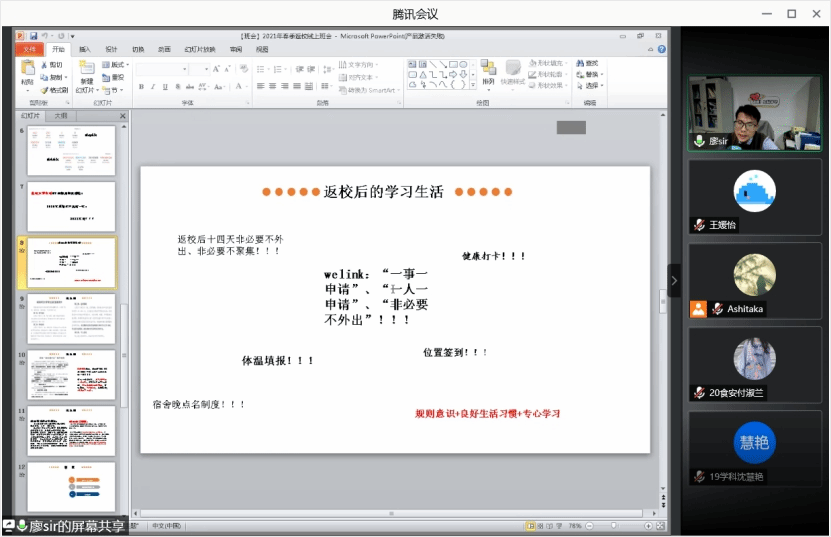This screenshot has width=831, height=537.
Task: Open the Select dropdown in Editing group
Action: pyautogui.click(x=592, y=86)
